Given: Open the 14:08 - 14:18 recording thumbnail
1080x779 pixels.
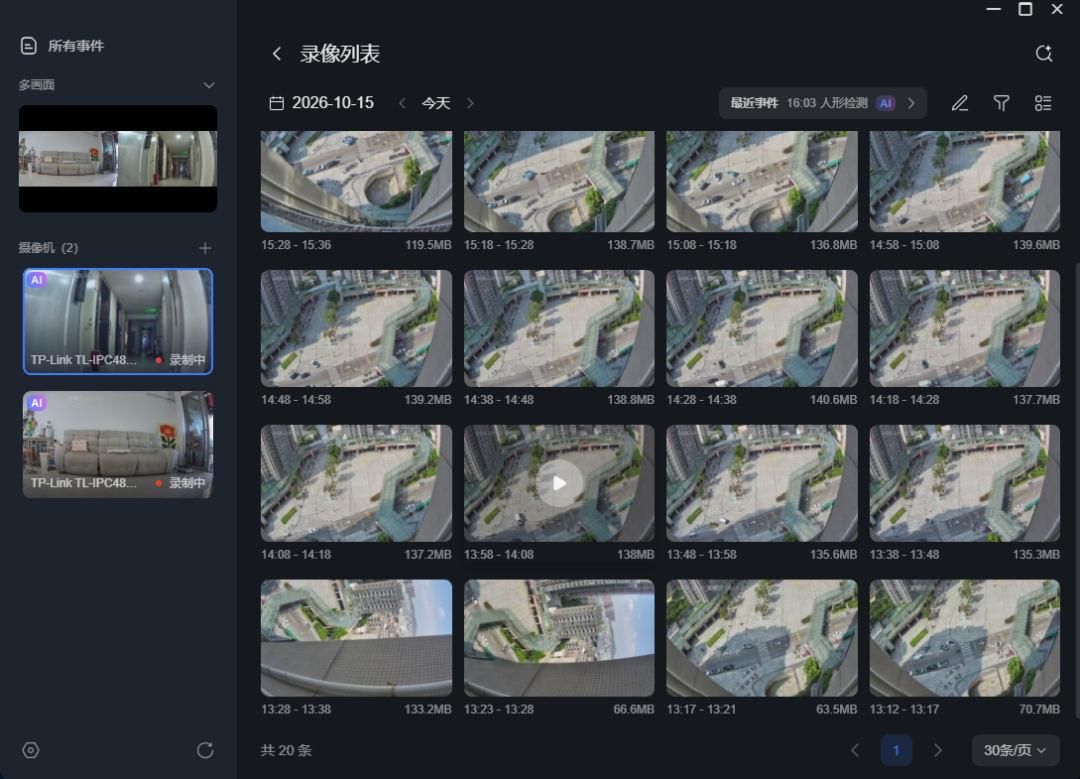Looking at the screenshot, I should tap(356, 484).
